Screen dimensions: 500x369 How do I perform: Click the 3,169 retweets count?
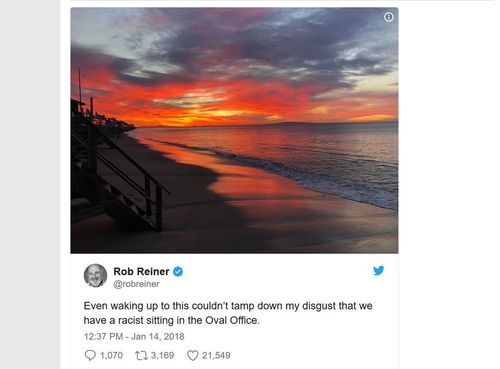(162, 355)
